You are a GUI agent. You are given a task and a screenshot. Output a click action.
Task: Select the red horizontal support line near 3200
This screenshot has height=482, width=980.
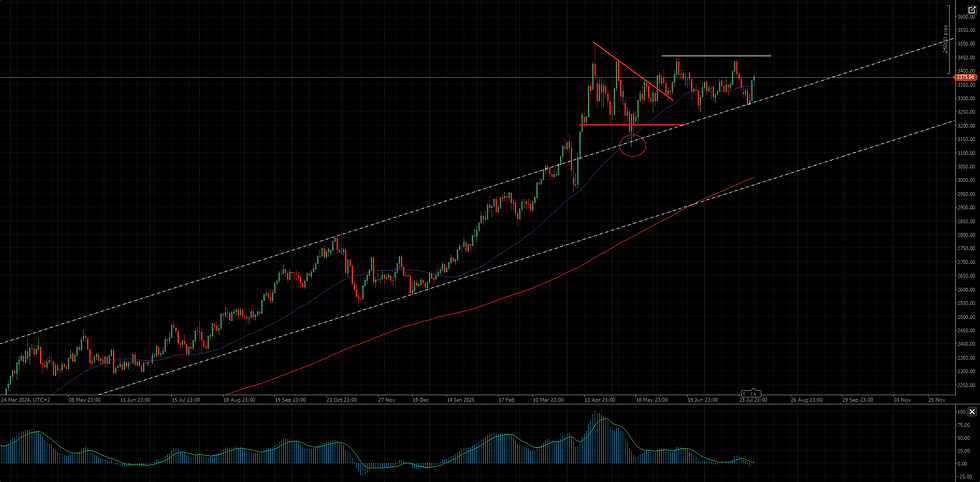(631, 125)
